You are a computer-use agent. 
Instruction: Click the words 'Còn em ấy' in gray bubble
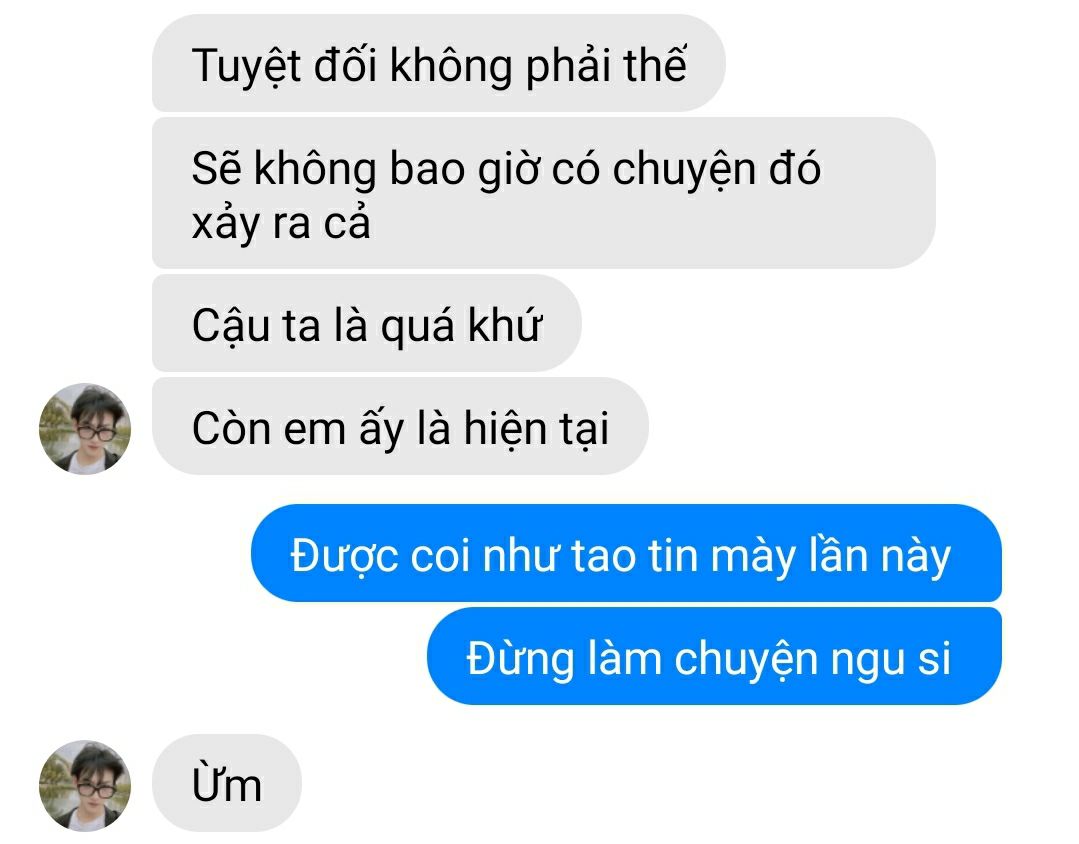(x=297, y=428)
